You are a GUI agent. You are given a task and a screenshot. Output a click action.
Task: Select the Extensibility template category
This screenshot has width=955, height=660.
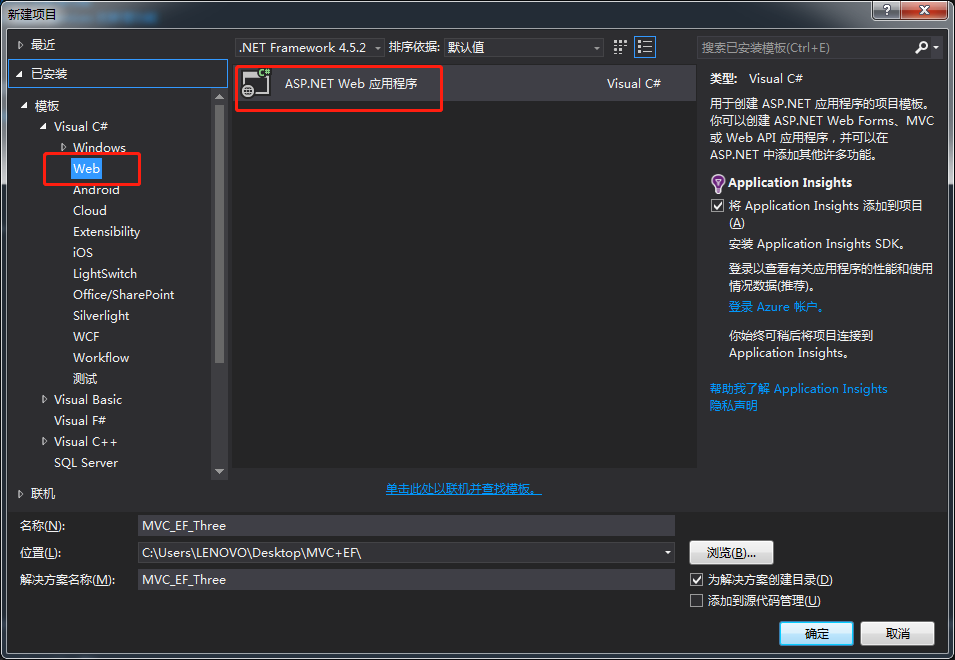click(x=107, y=231)
